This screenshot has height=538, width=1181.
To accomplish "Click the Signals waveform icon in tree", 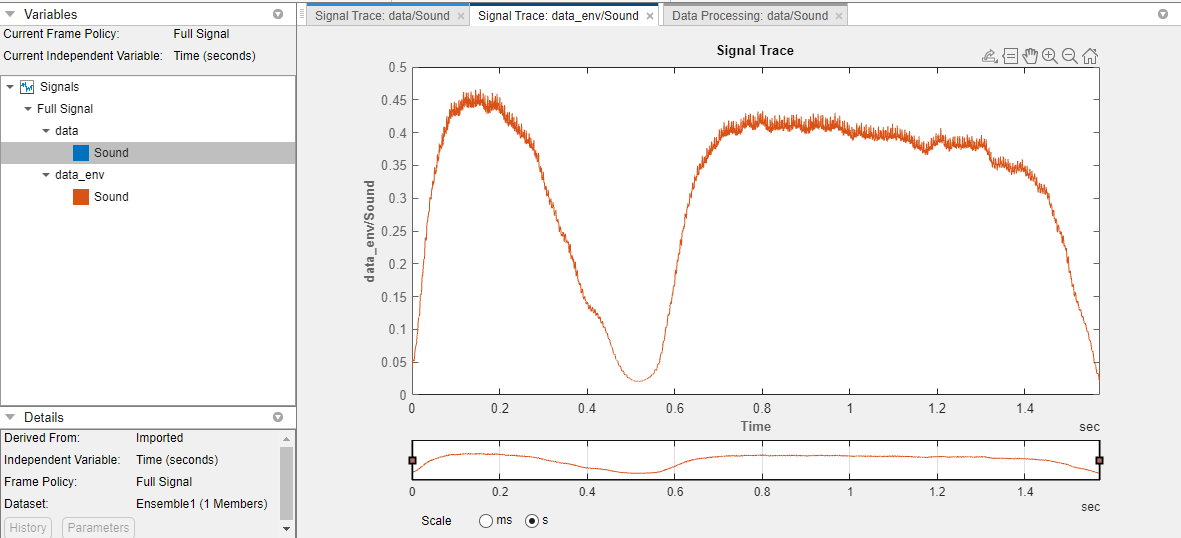I will pyautogui.click(x=27, y=87).
